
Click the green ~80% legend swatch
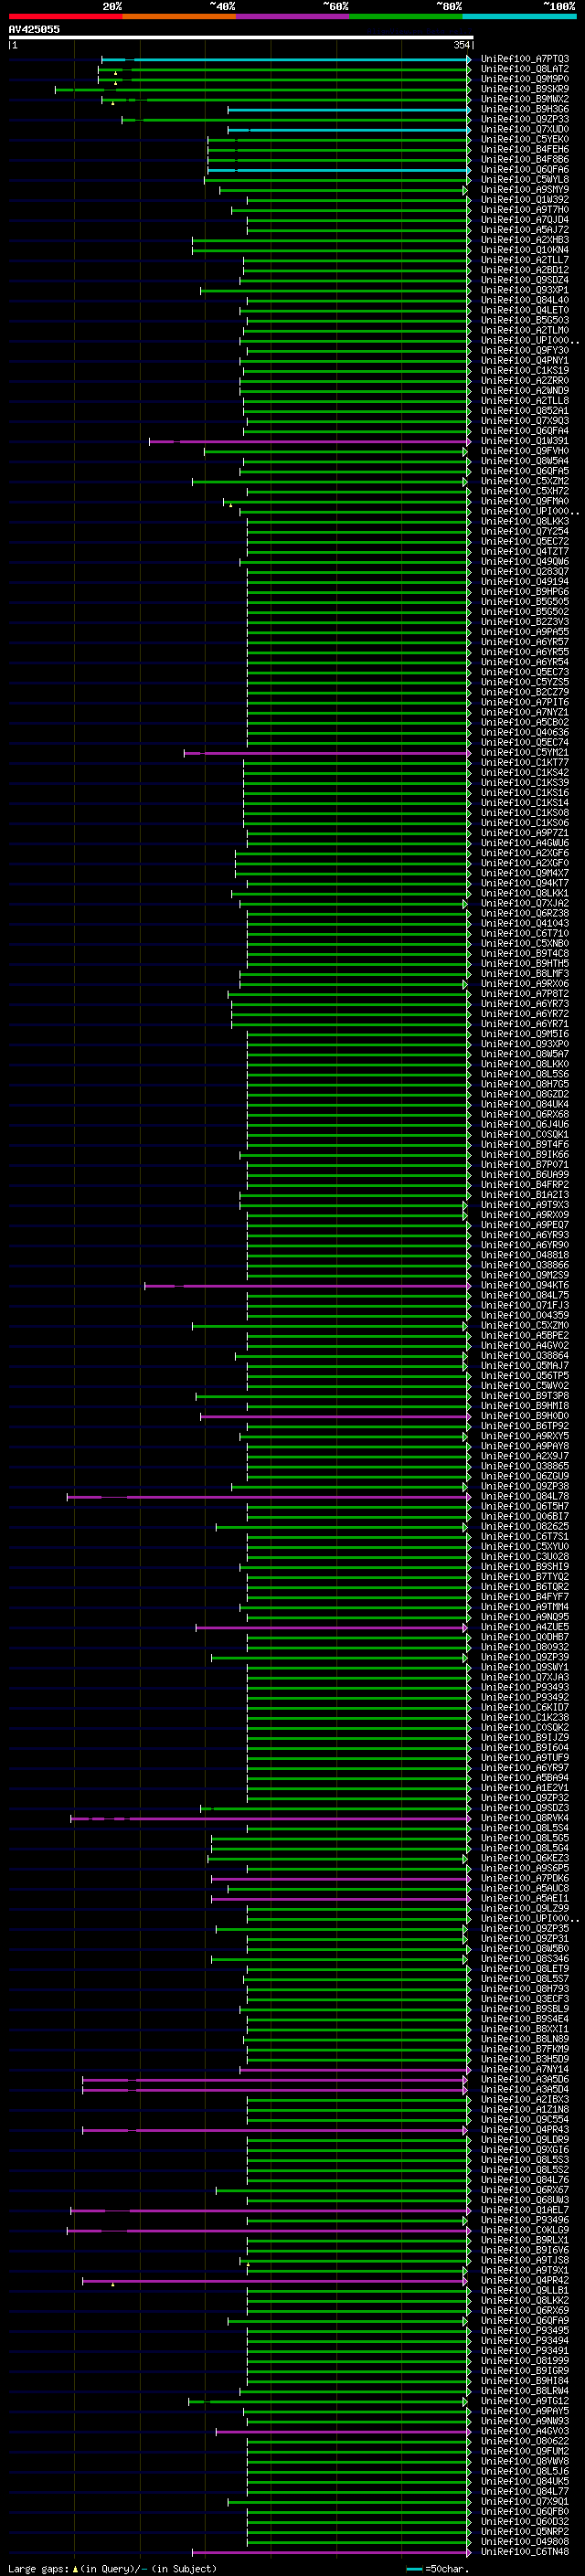(406, 16)
